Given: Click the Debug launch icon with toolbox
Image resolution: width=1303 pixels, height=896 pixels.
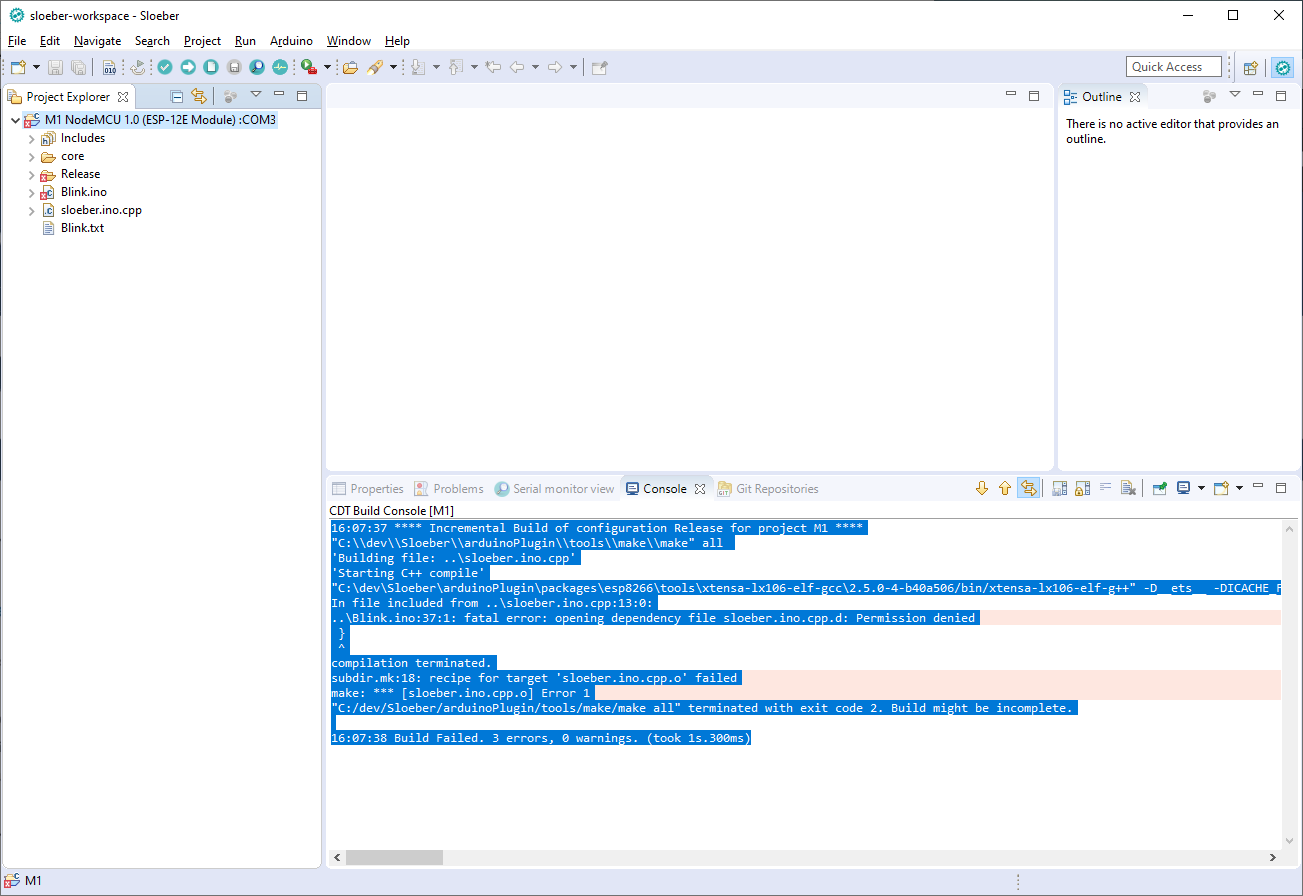Looking at the screenshot, I should coord(309,67).
